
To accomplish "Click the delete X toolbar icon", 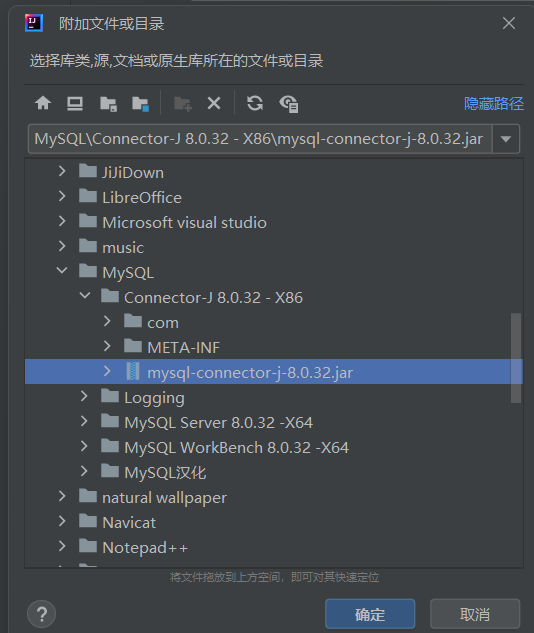I will point(214,103).
